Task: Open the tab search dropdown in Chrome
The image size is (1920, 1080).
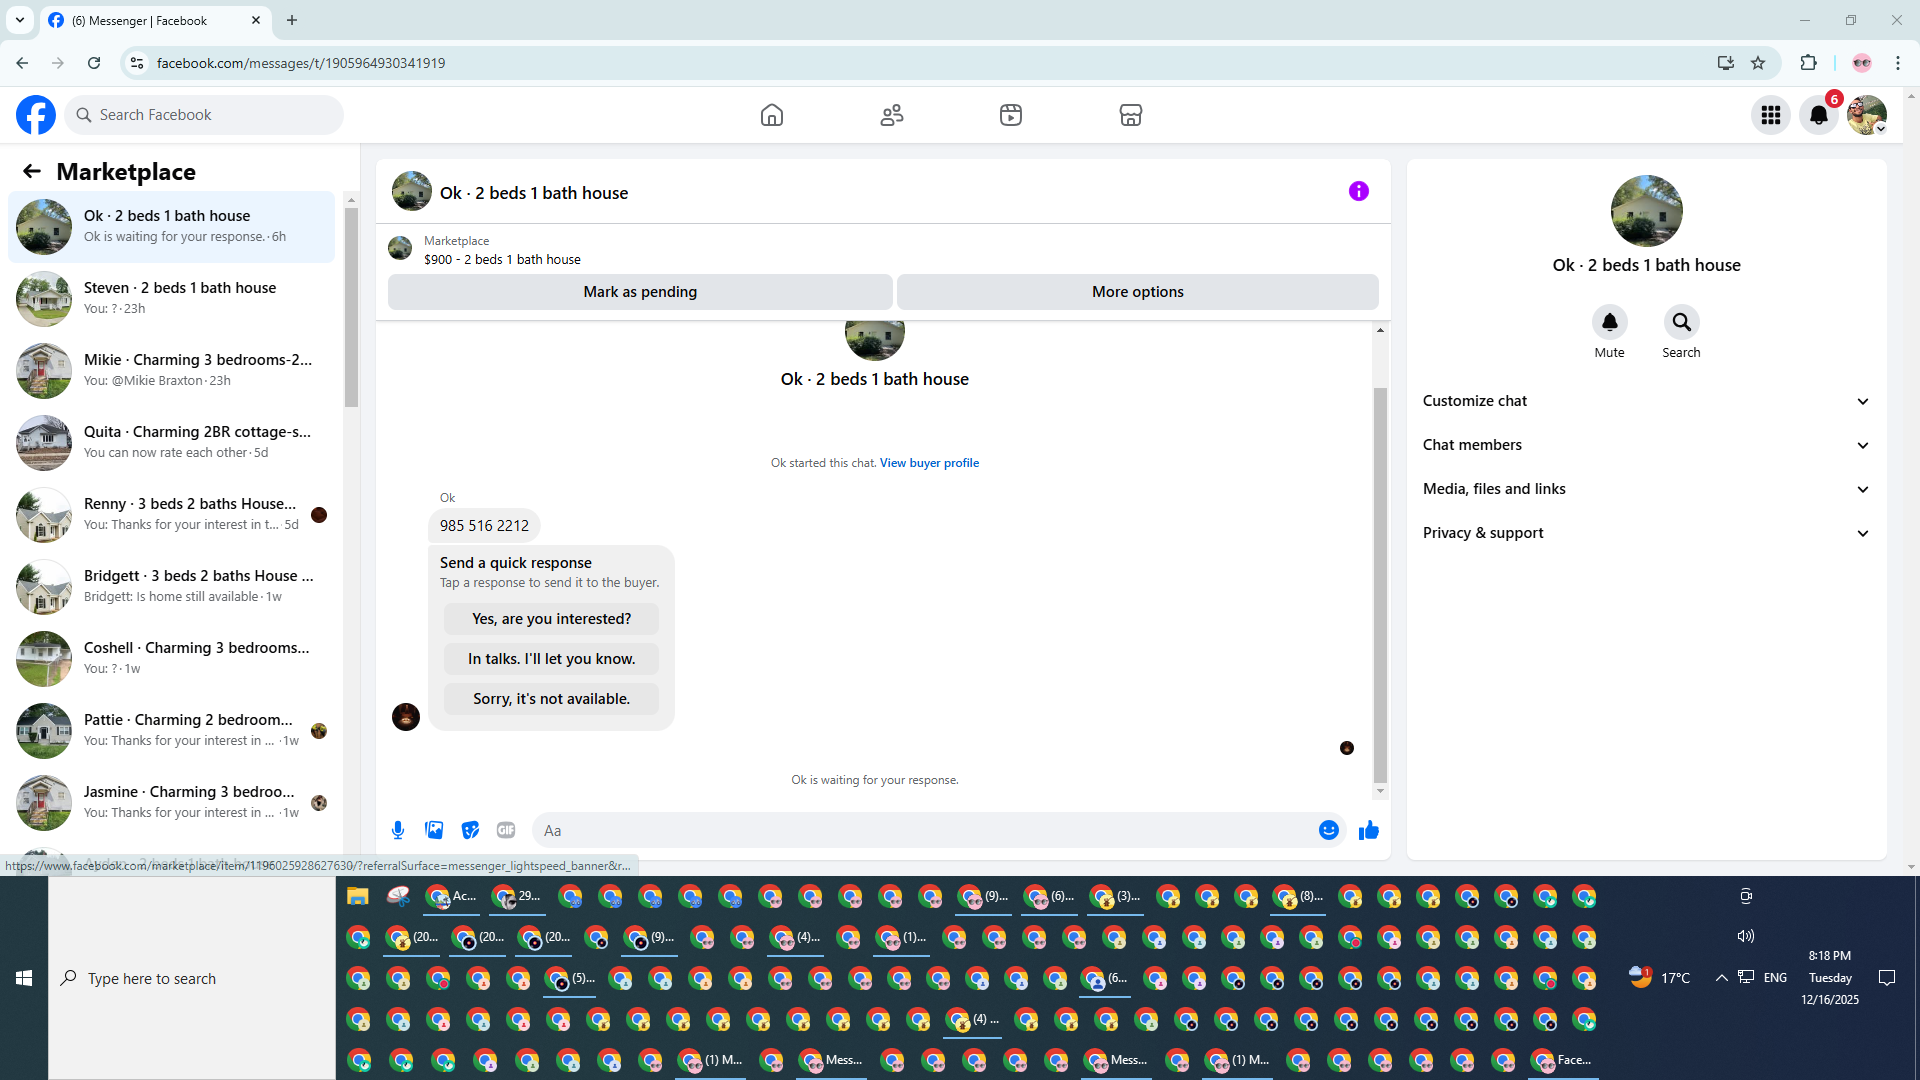Action: coord(20,20)
